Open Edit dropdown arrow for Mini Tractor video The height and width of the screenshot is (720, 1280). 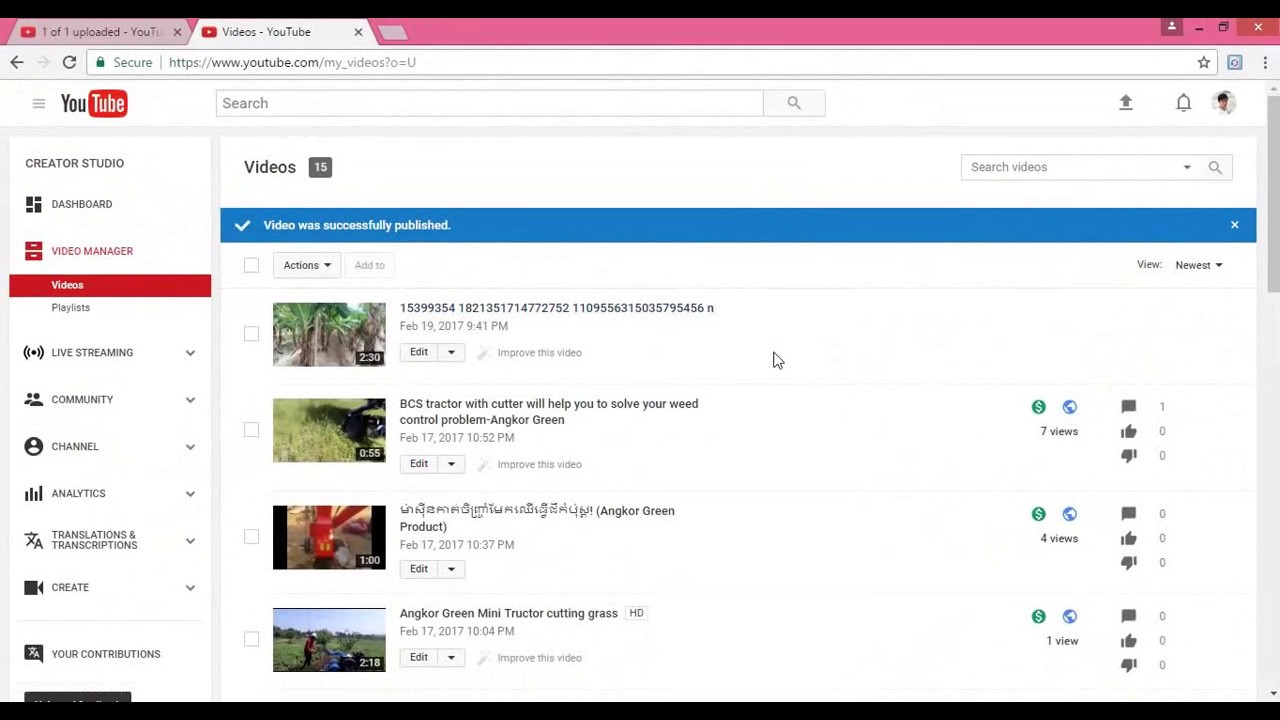tap(451, 657)
